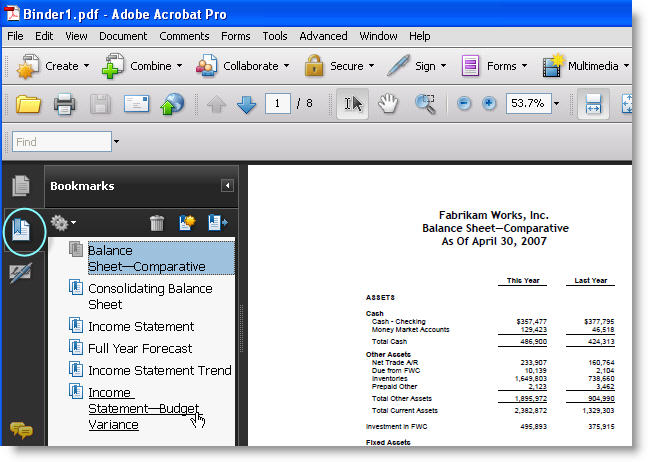Viewport: 648px width, 462px height.
Task: Click the Multimedia film icon
Action: (553, 65)
